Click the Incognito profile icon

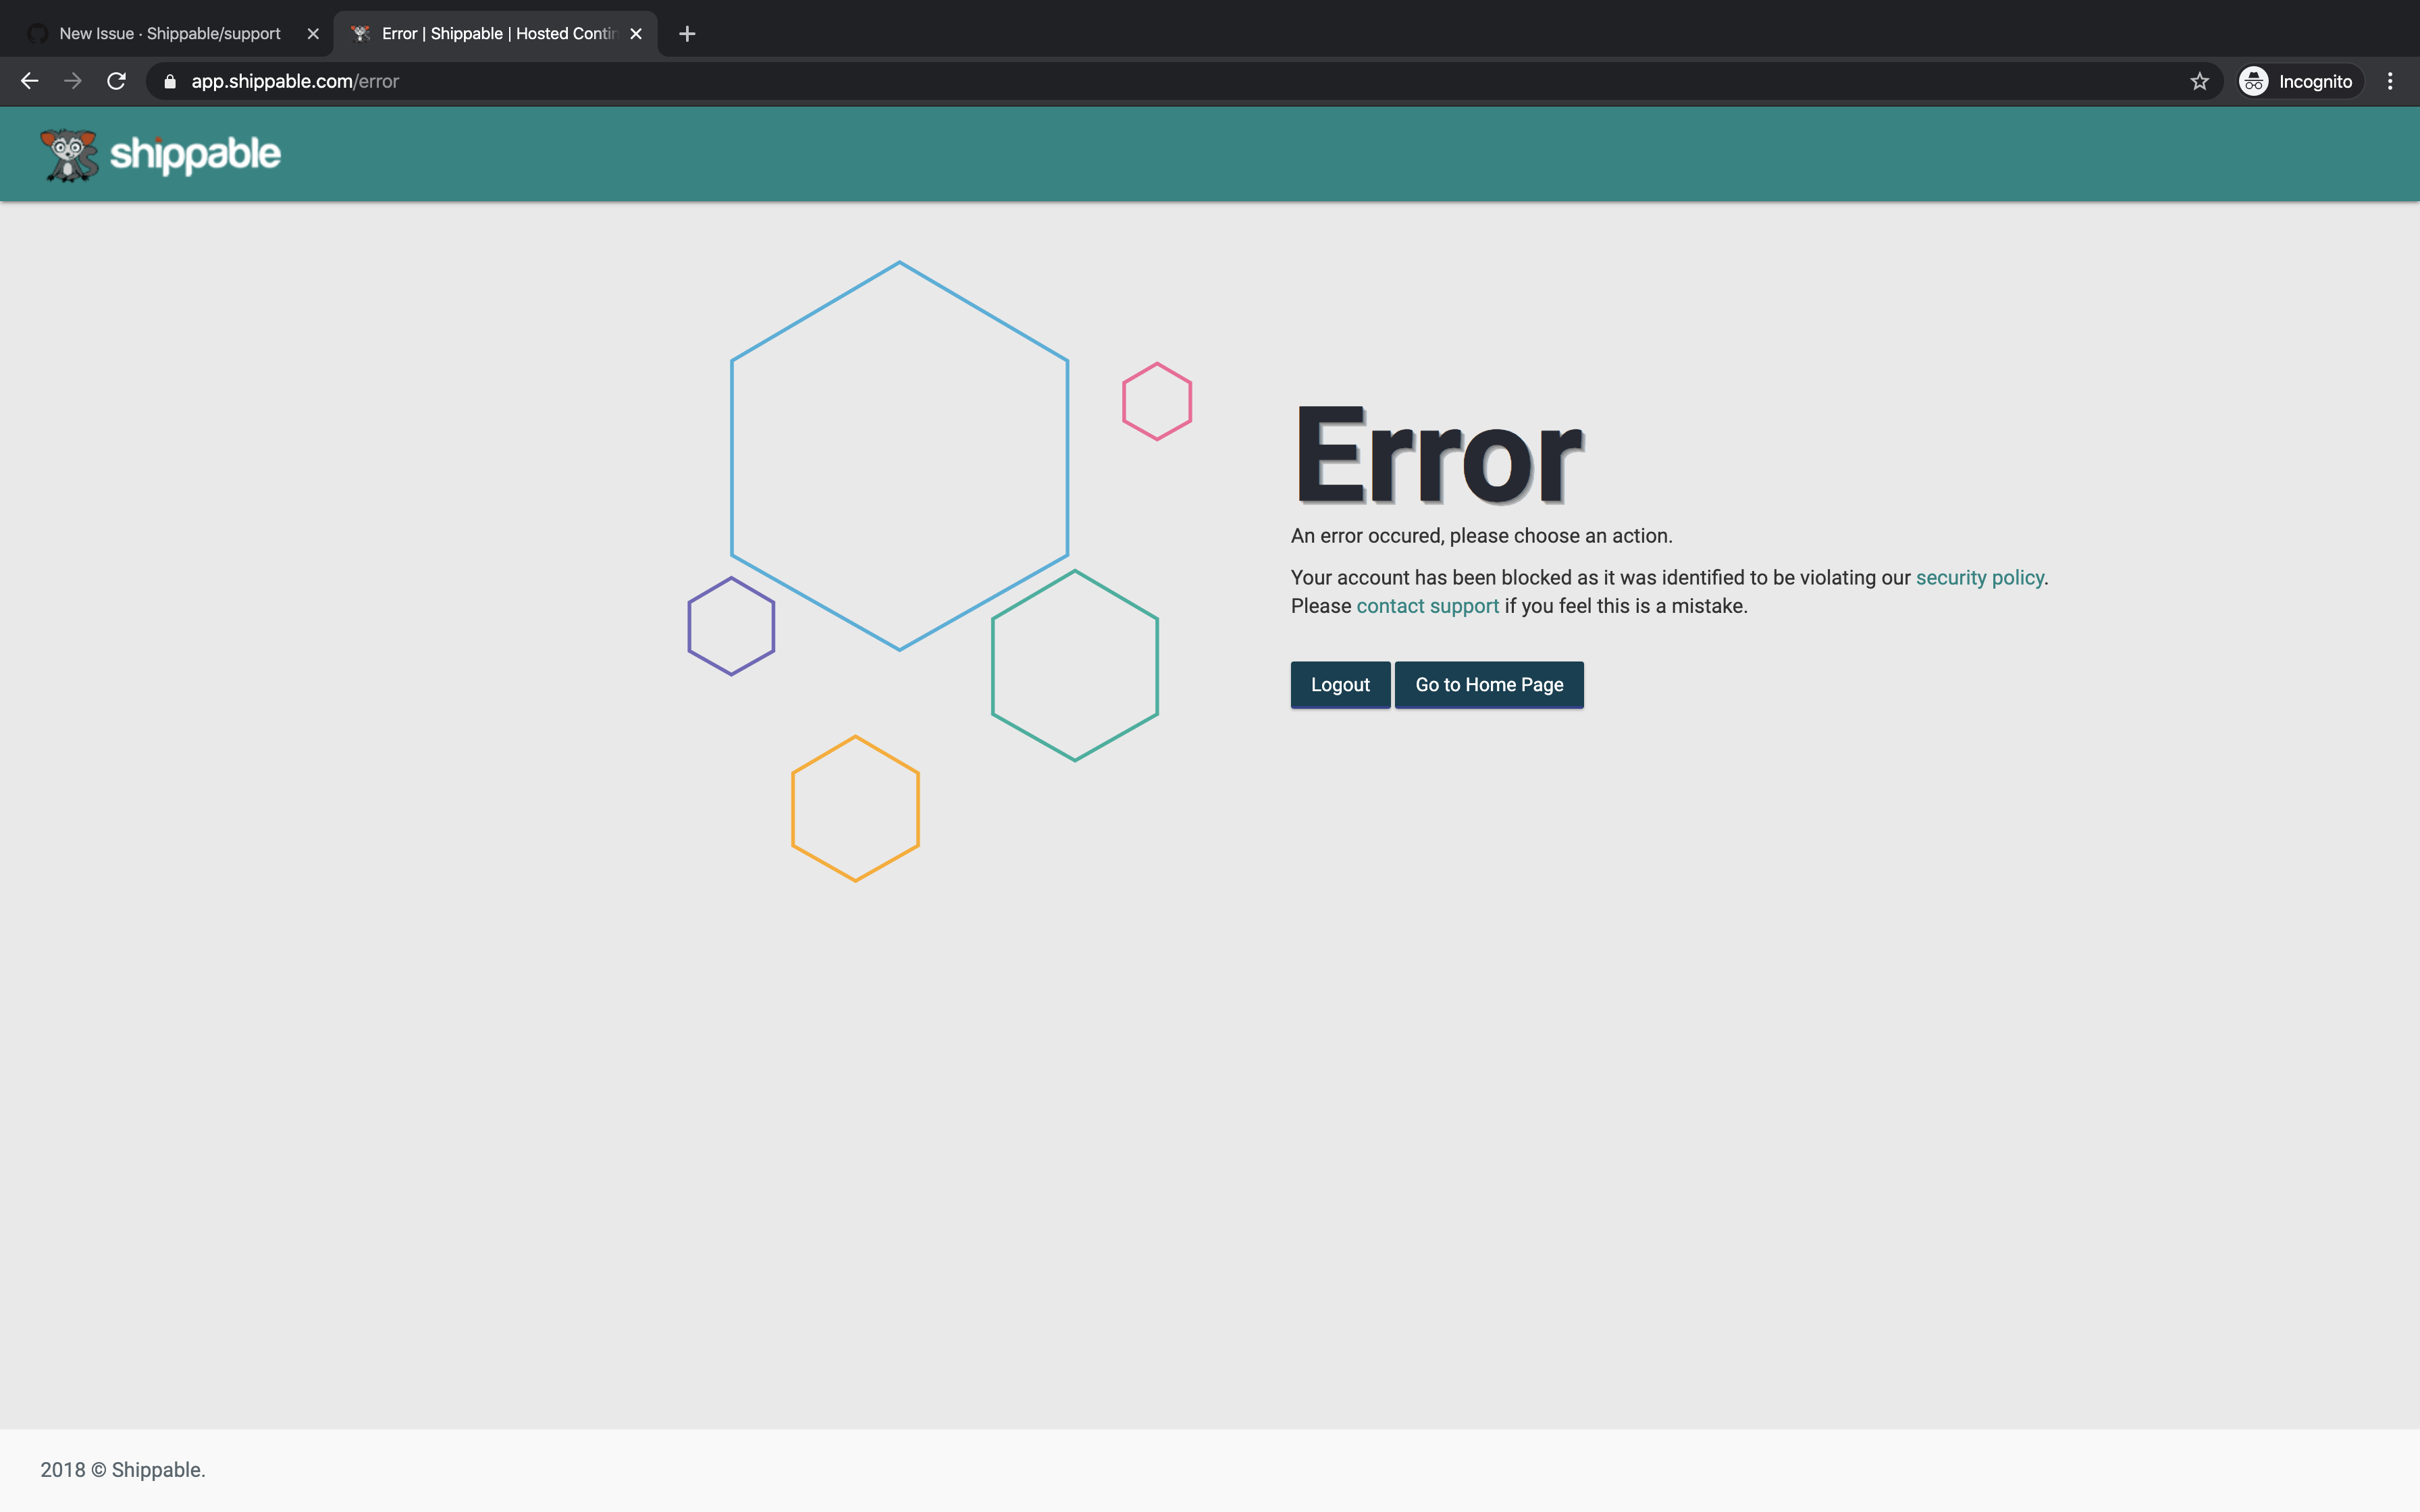(x=2253, y=81)
